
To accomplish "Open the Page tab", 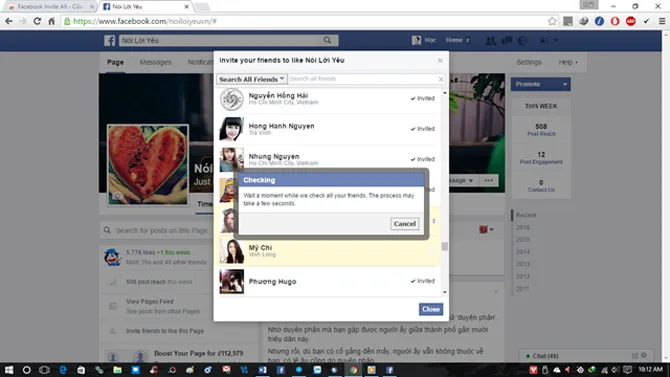I will click(115, 62).
